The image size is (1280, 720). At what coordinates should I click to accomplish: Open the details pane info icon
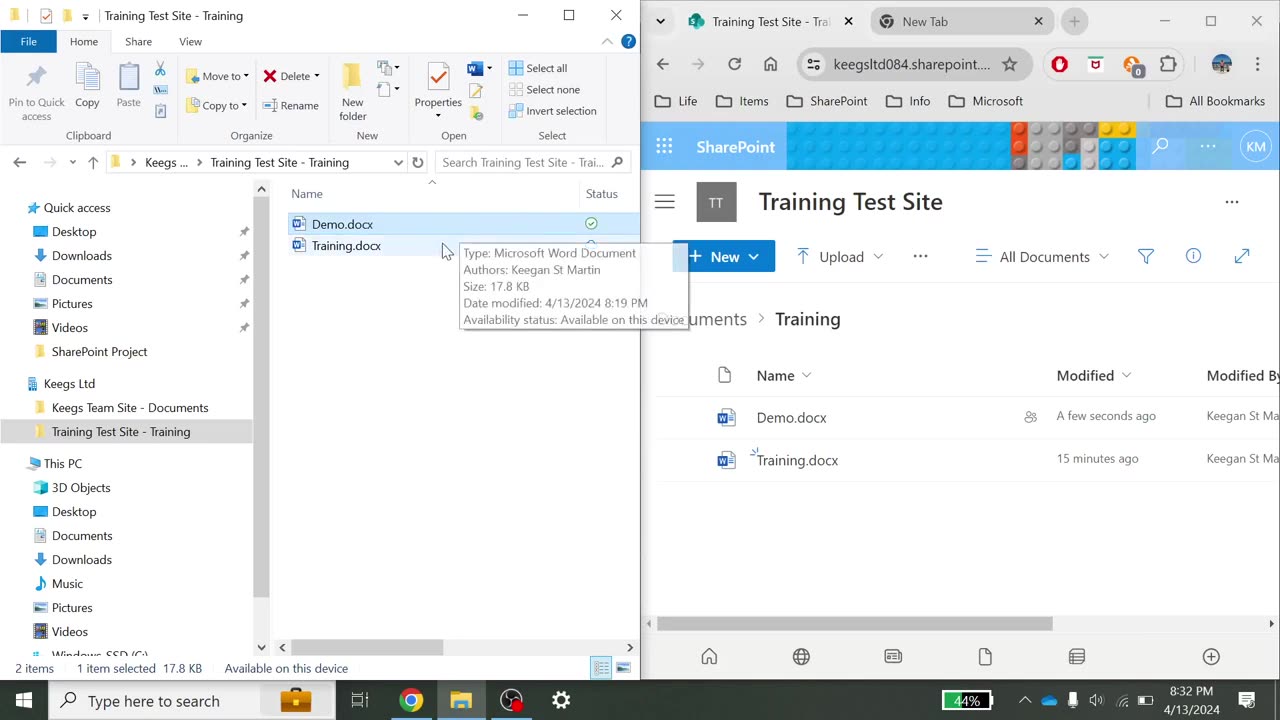1193,257
